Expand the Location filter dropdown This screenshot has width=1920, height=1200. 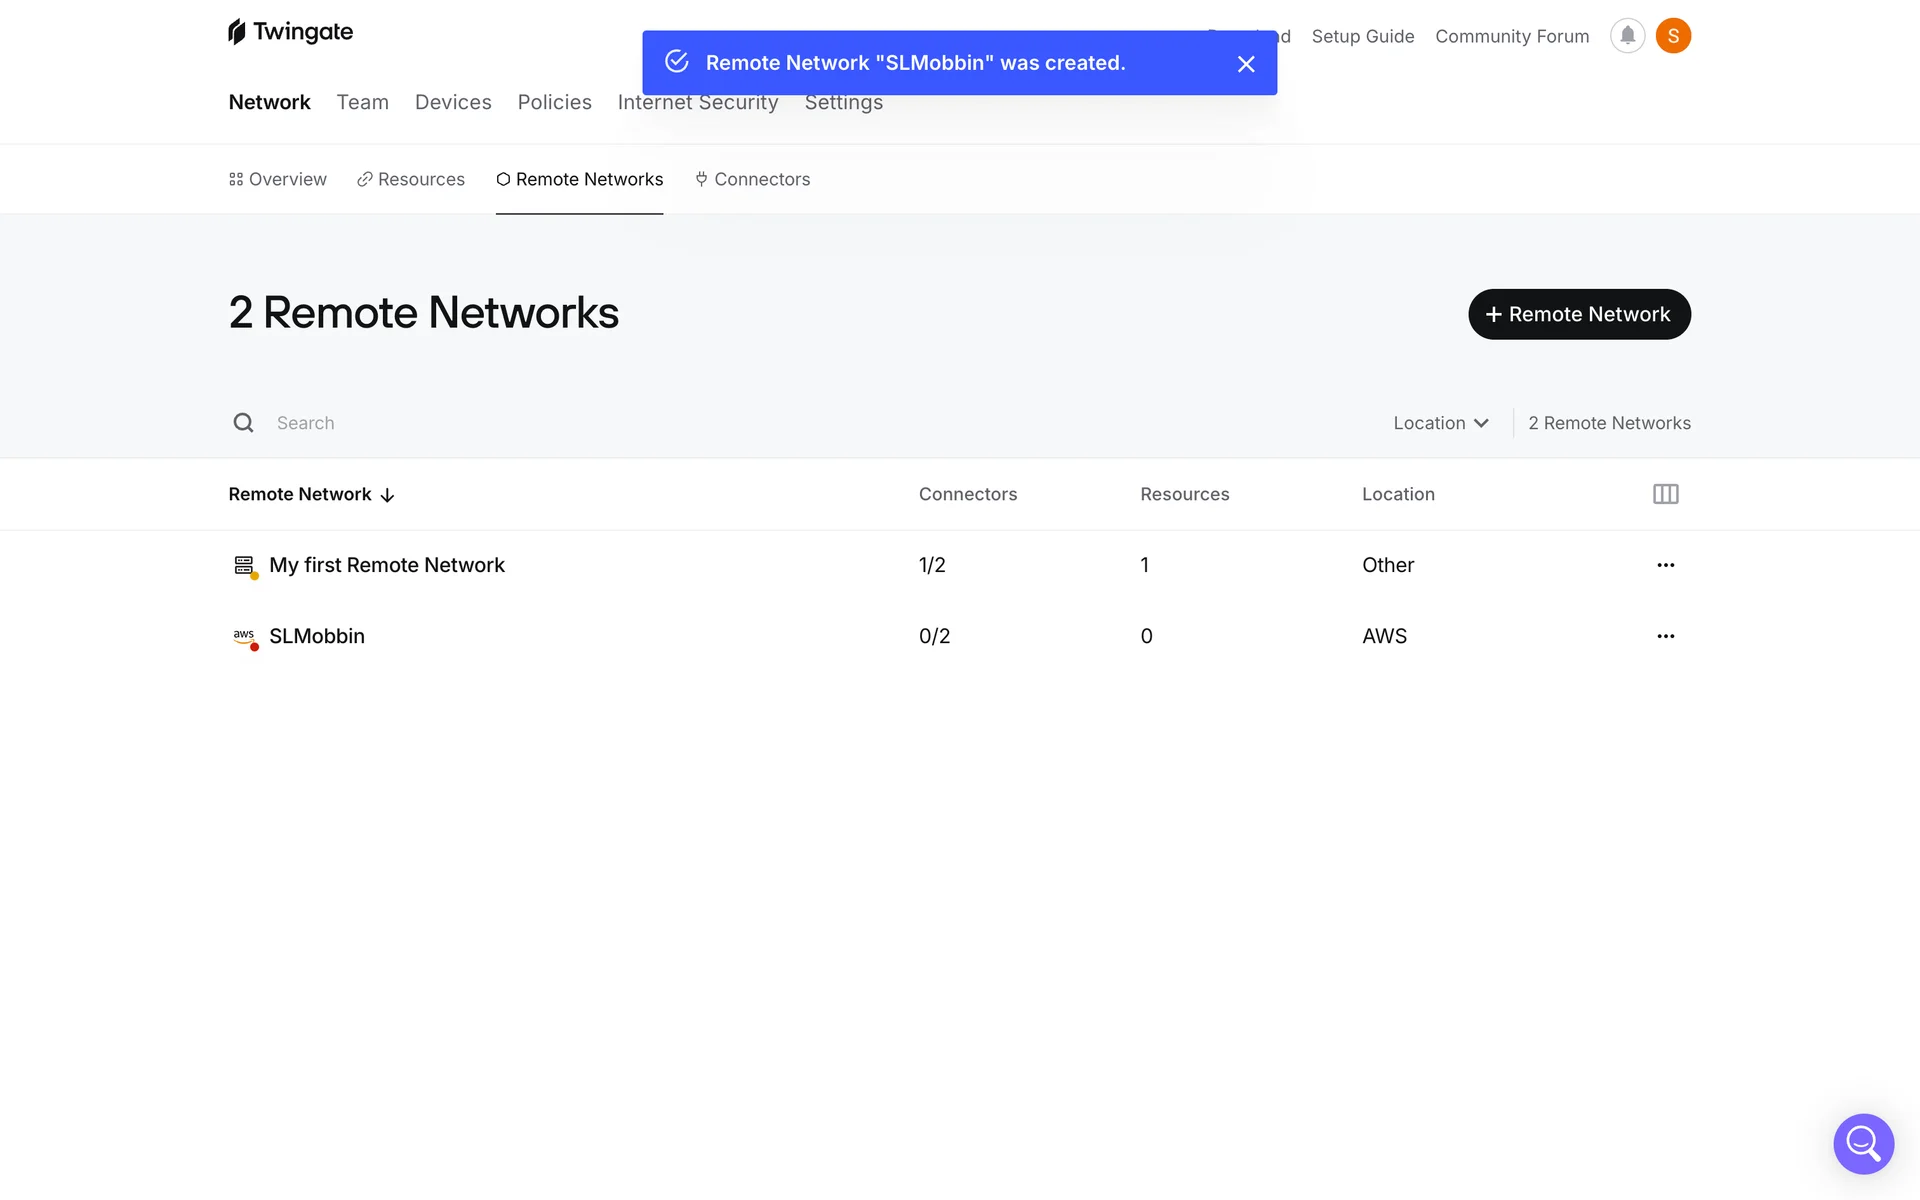point(1440,423)
